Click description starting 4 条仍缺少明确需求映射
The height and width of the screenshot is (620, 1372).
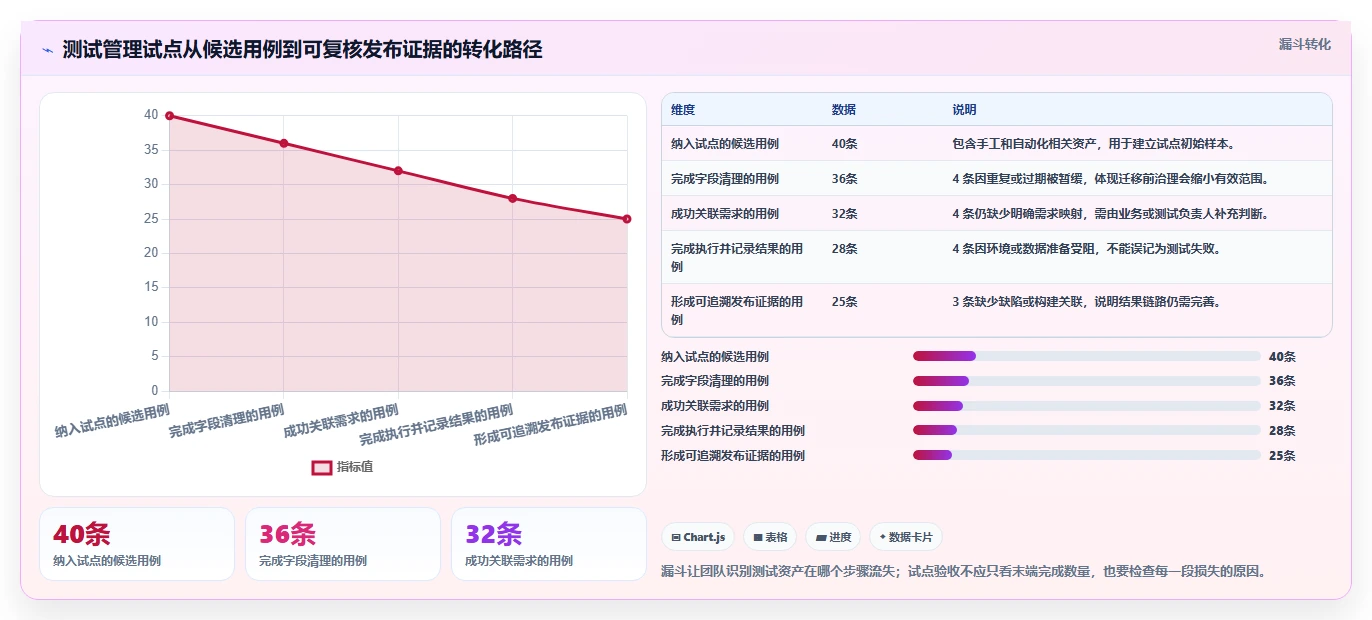(x=1110, y=214)
